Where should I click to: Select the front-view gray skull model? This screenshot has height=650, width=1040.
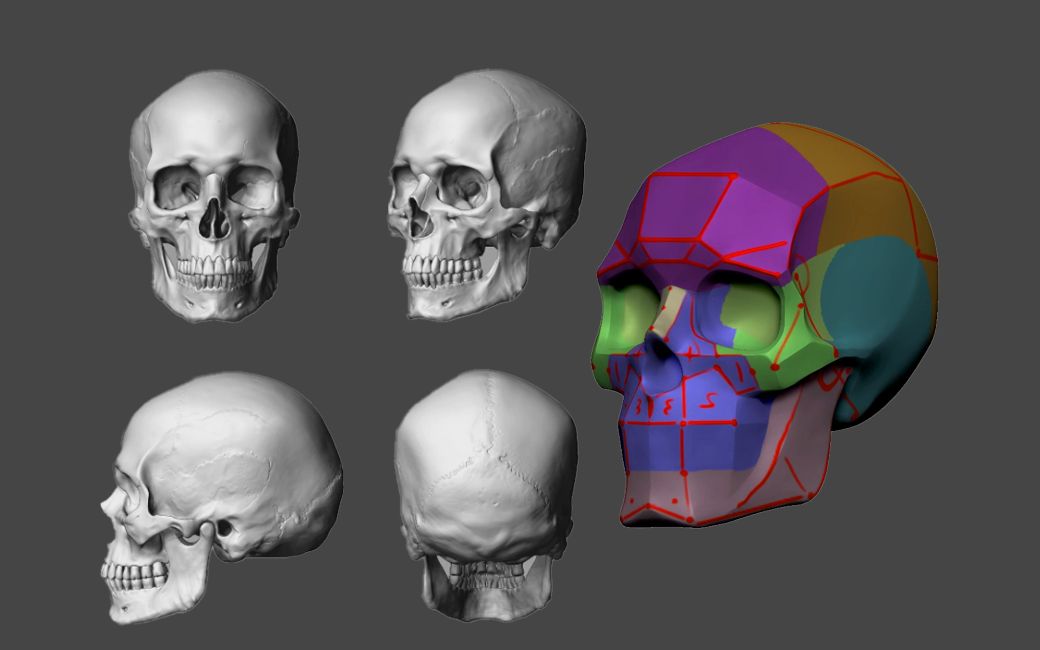214,196
